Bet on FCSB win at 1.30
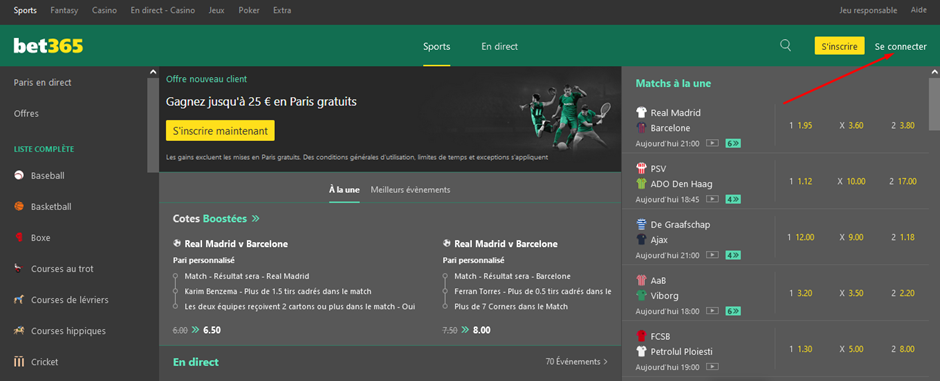This screenshot has height=381, width=940. click(800, 349)
